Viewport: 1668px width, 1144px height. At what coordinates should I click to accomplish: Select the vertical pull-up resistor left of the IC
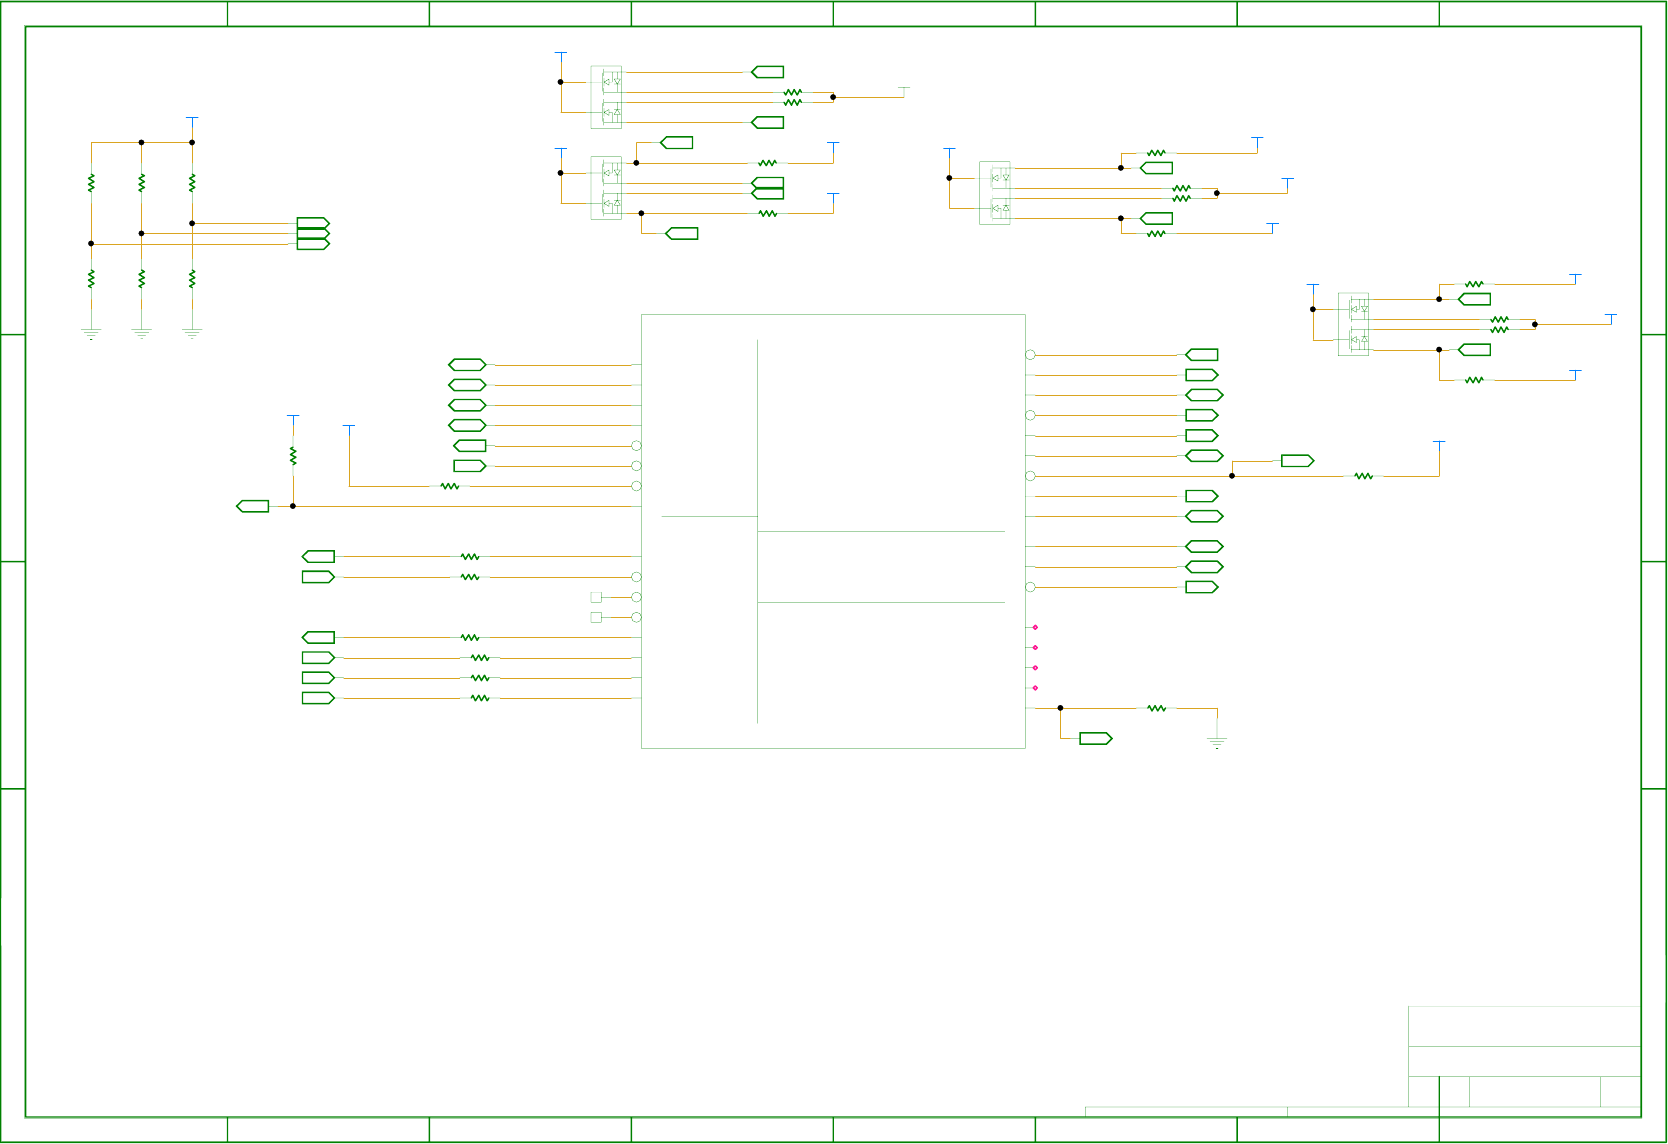click(293, 456)
